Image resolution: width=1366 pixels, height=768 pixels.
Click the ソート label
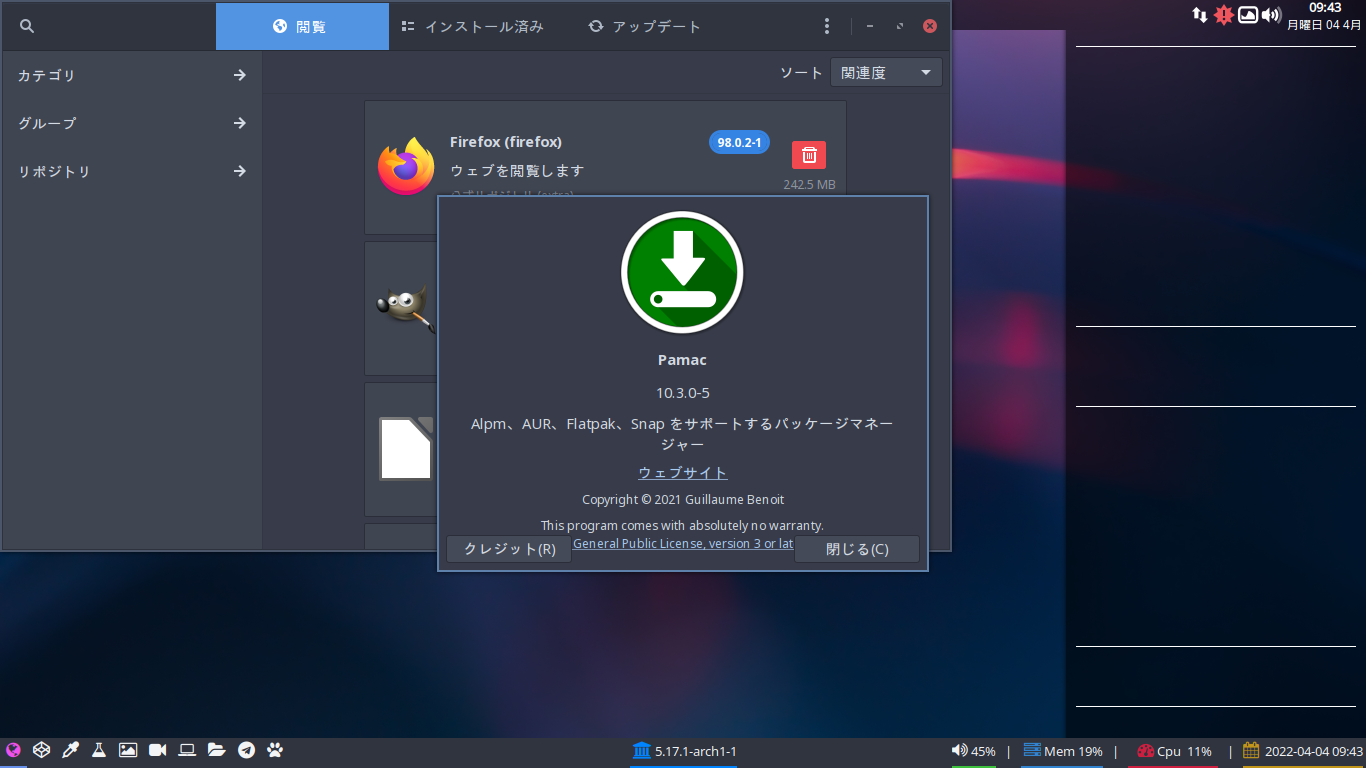pyautogui.click(x=801, y=73)
